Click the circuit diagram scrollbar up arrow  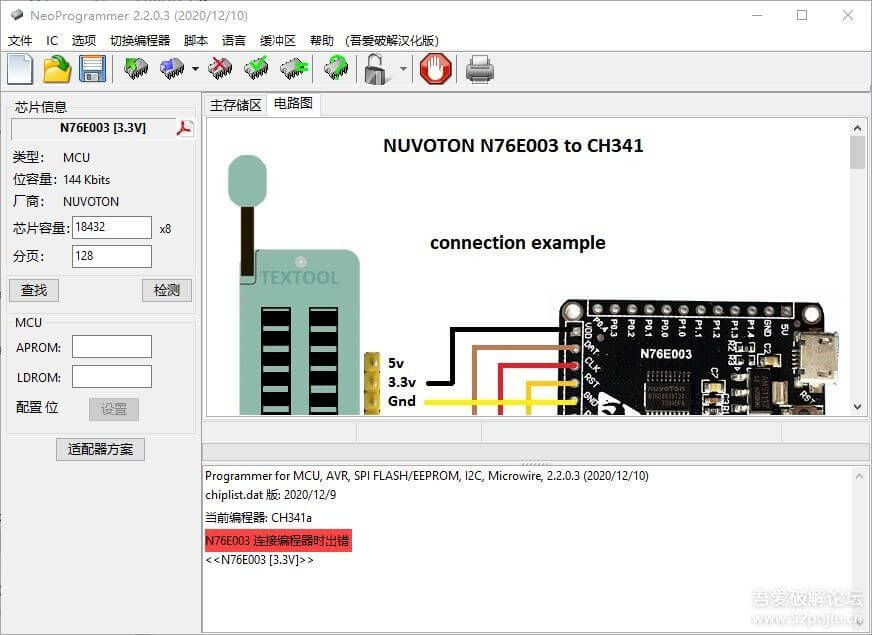[857, 128]
